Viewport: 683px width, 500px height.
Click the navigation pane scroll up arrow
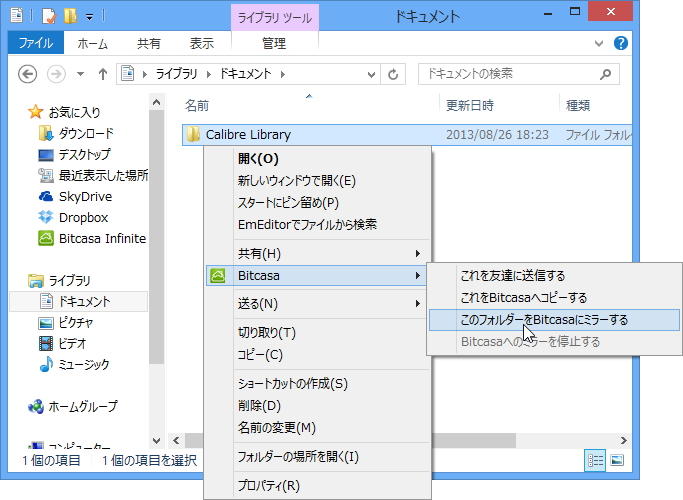click(x=156, y=102)
